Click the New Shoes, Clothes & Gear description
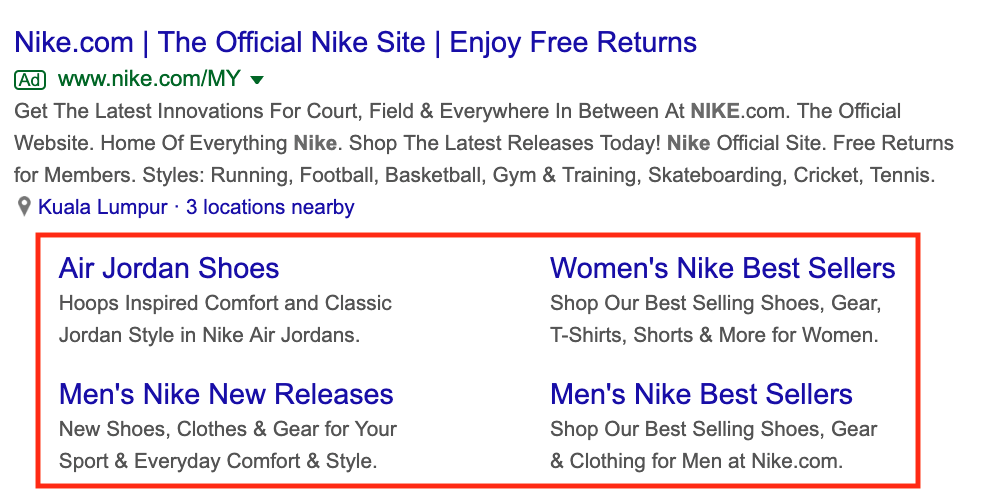990x496 pixels. pyautogui.click(x=228, y=445)
